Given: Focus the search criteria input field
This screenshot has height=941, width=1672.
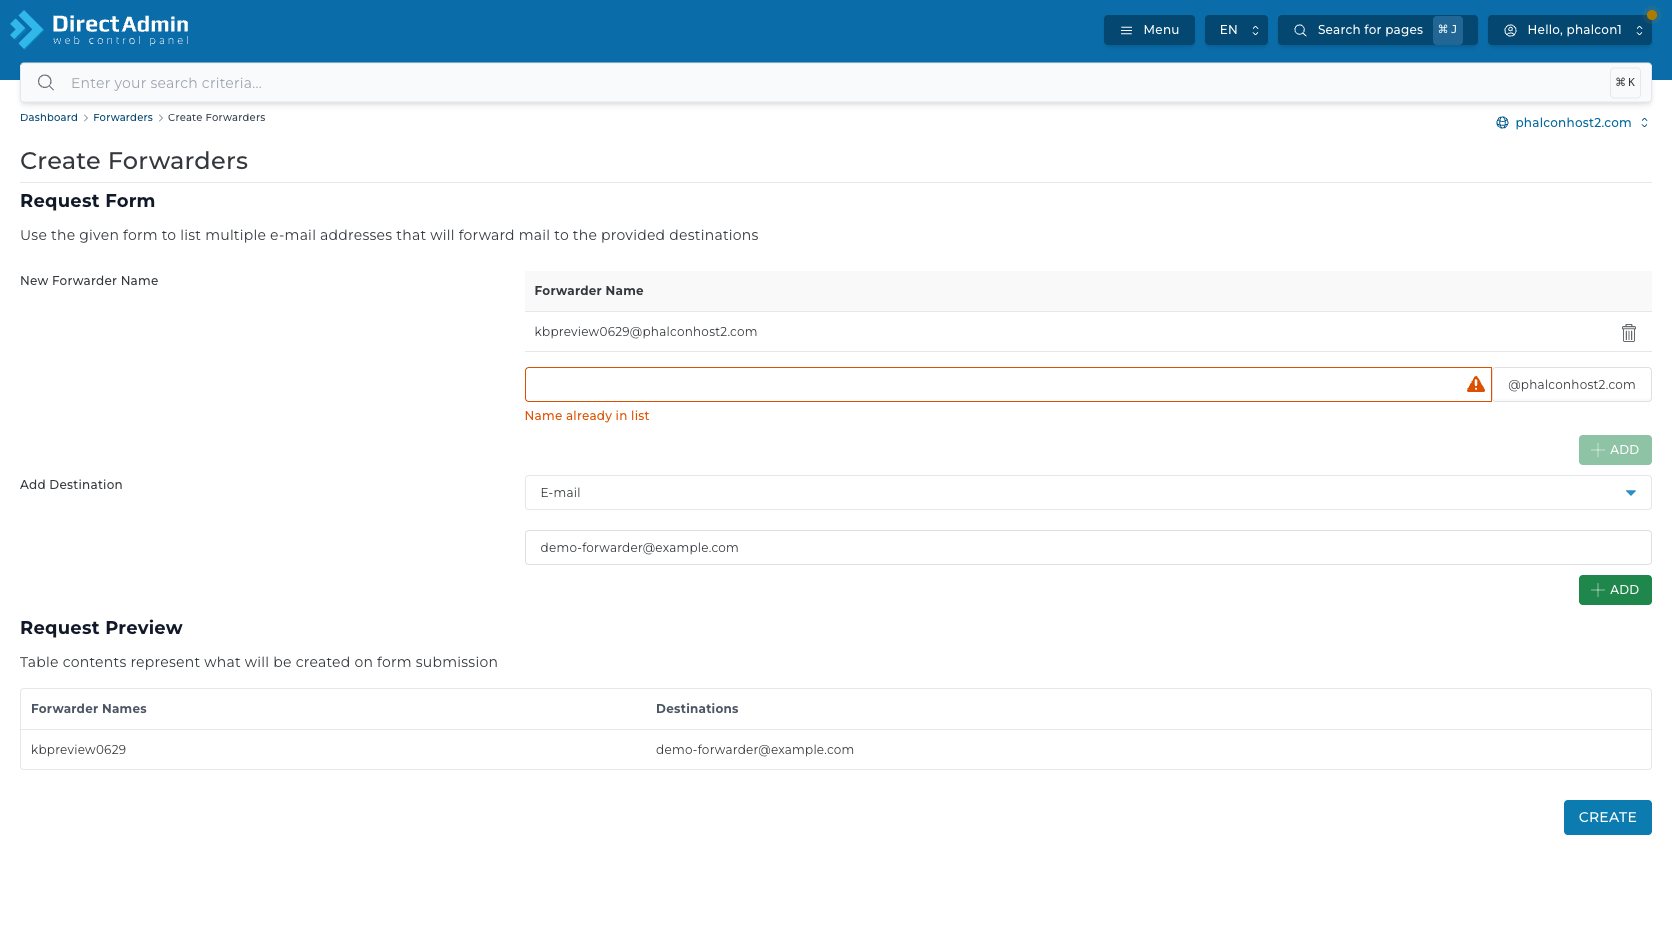Looking at the screenshot, I should coord(835,83).
